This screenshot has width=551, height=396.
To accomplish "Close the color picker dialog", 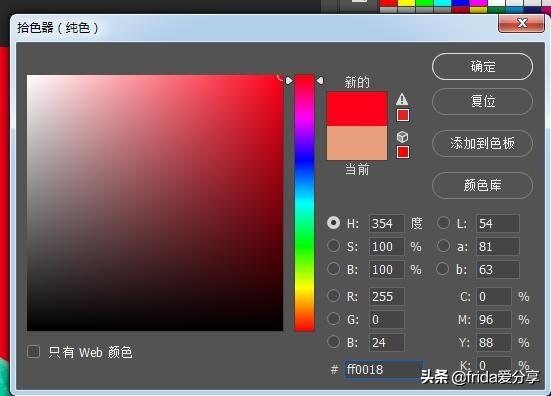I will (x=521, y=23).
